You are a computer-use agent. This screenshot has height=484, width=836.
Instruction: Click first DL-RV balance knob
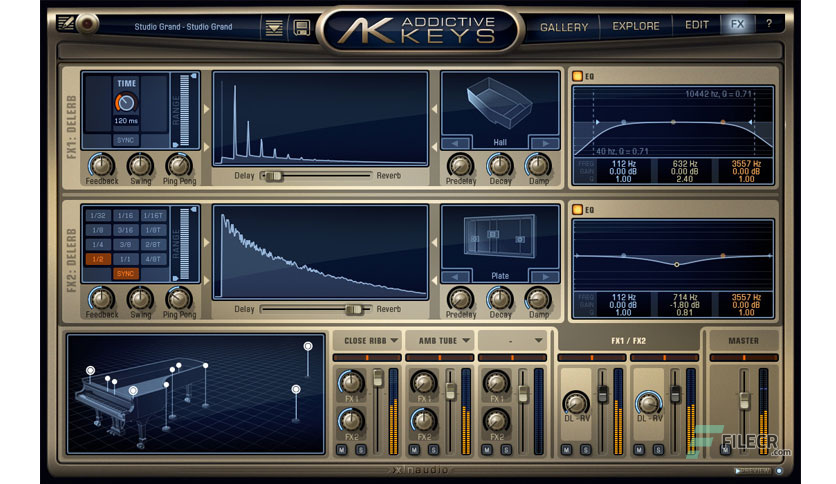pos(576,402)
